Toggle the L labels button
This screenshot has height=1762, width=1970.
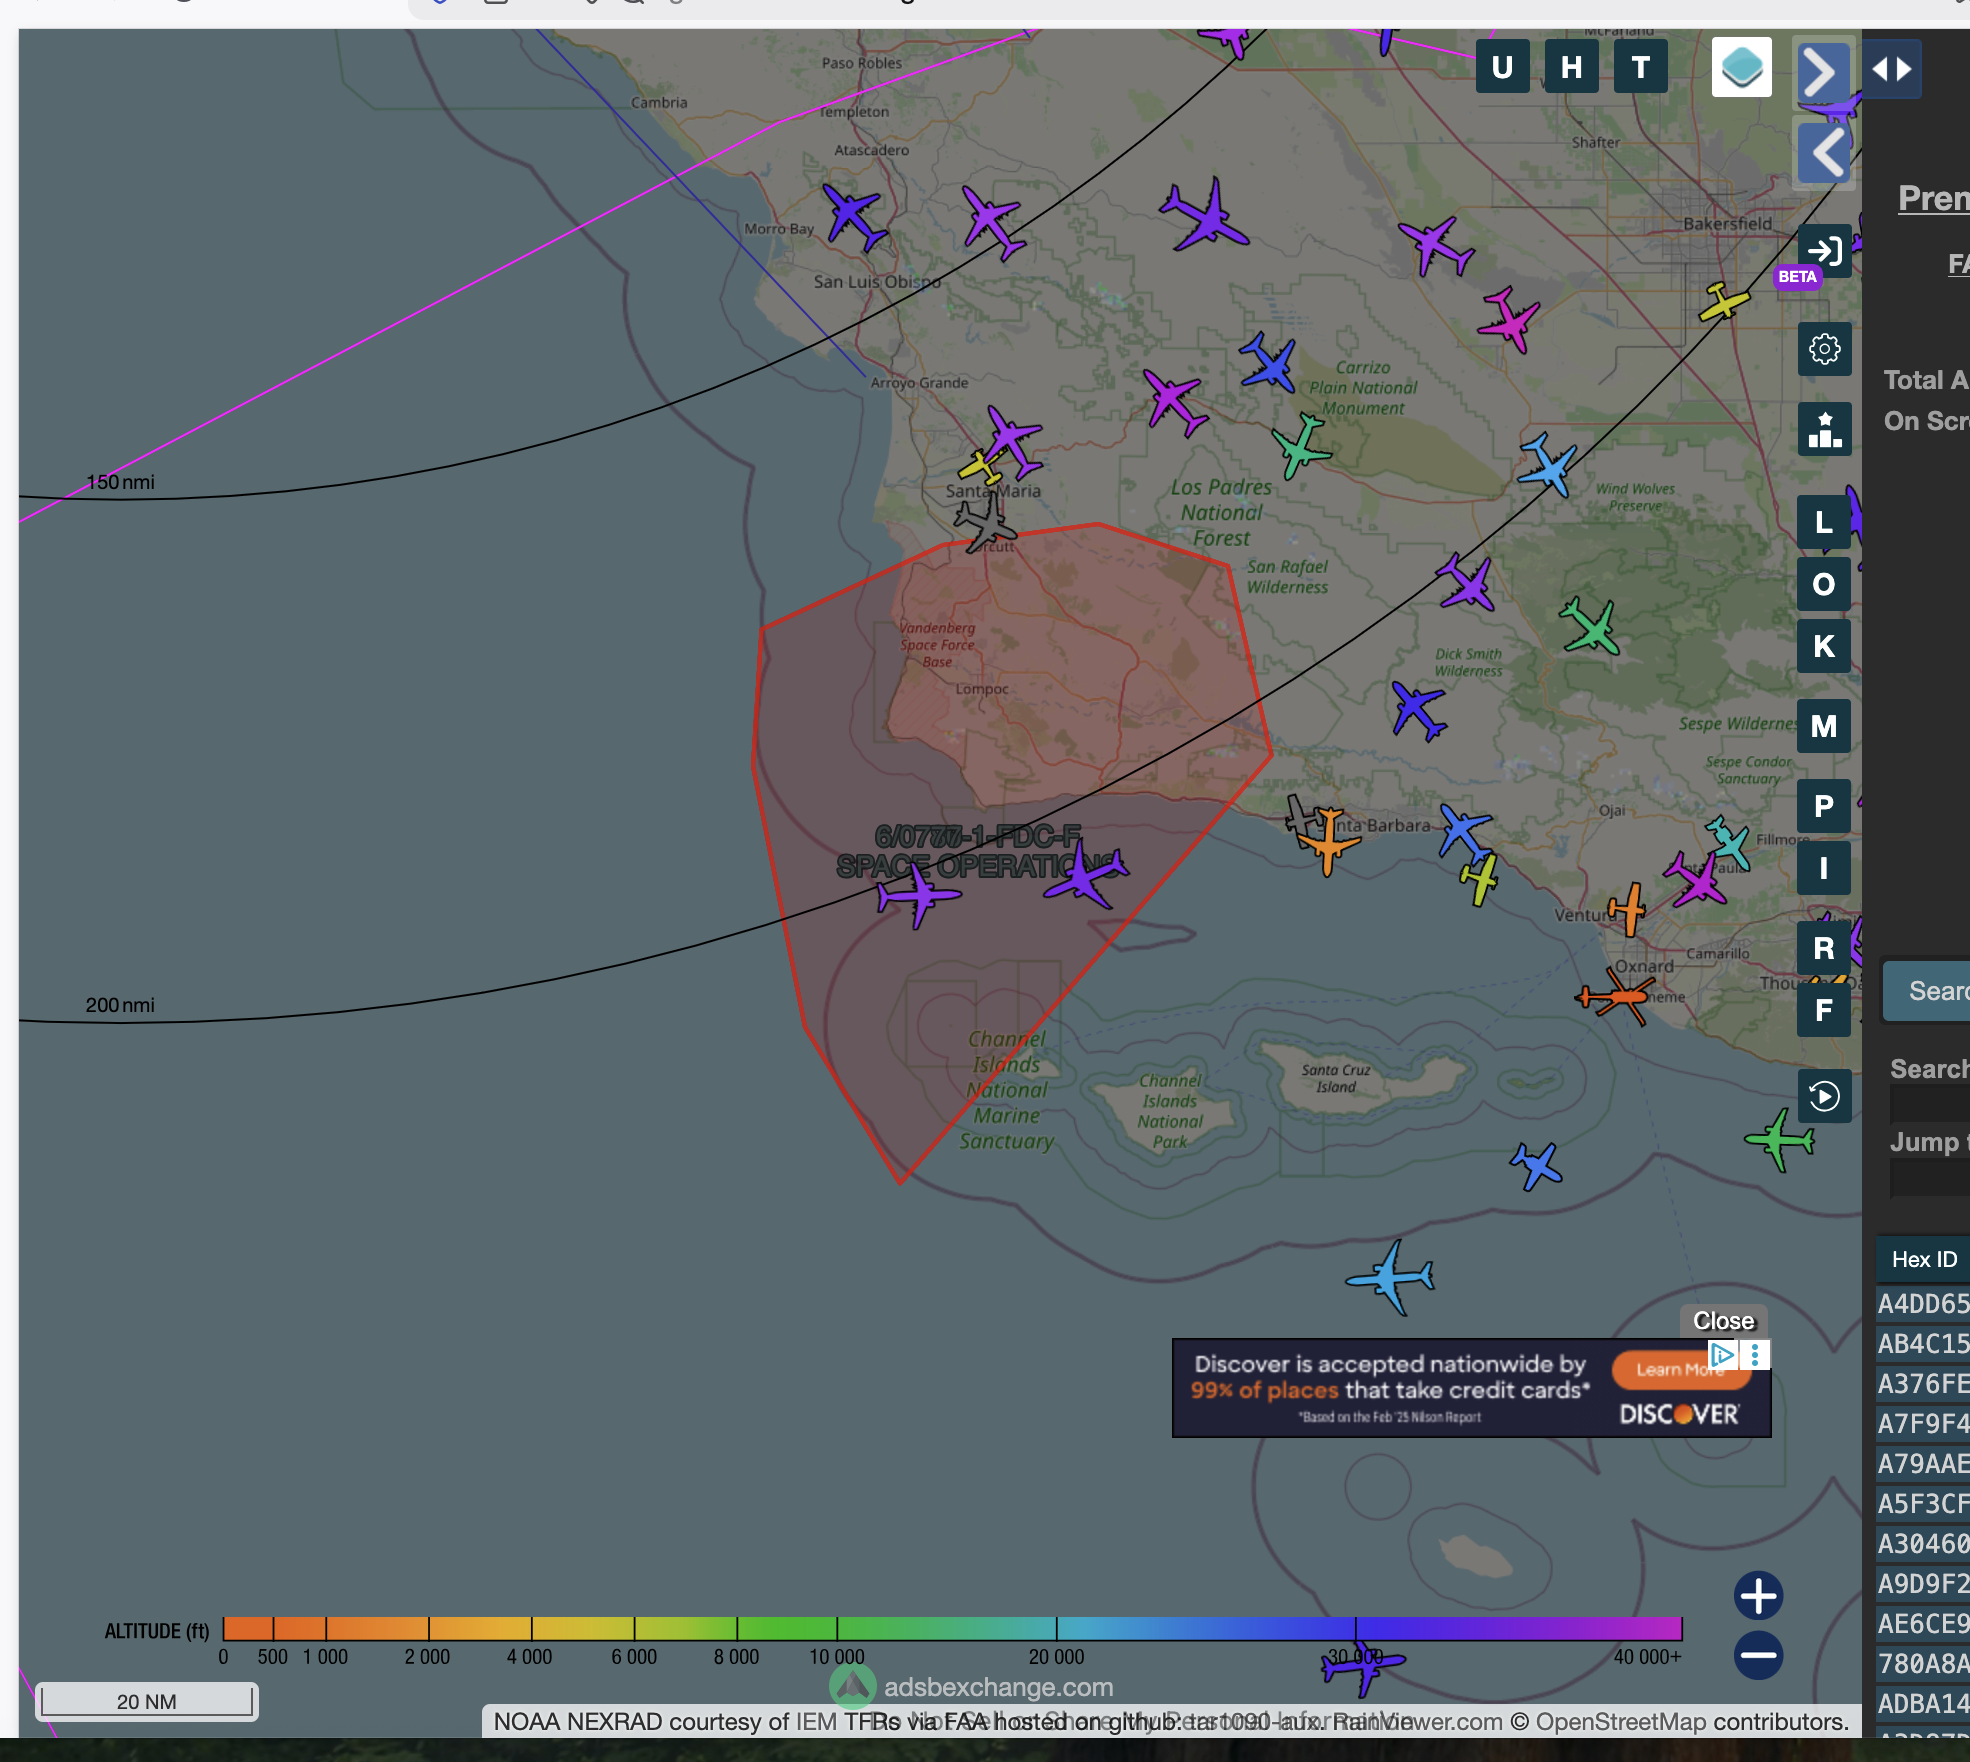[x=1824, y=522]
